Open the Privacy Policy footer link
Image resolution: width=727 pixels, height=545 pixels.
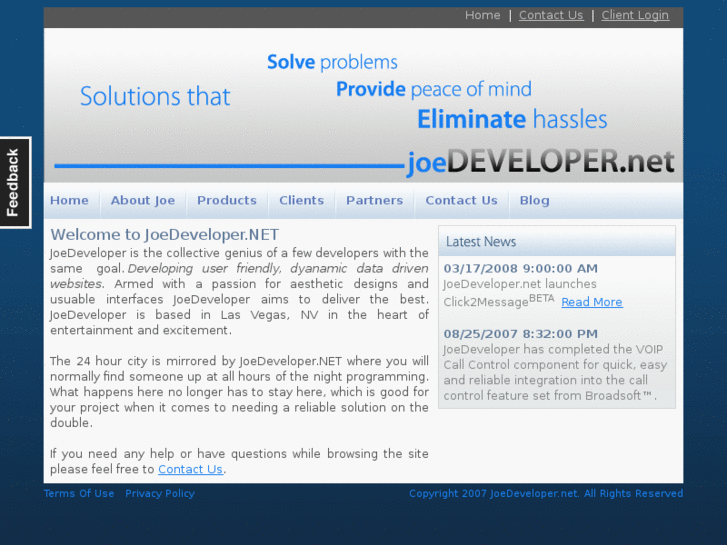pos(160,494)
